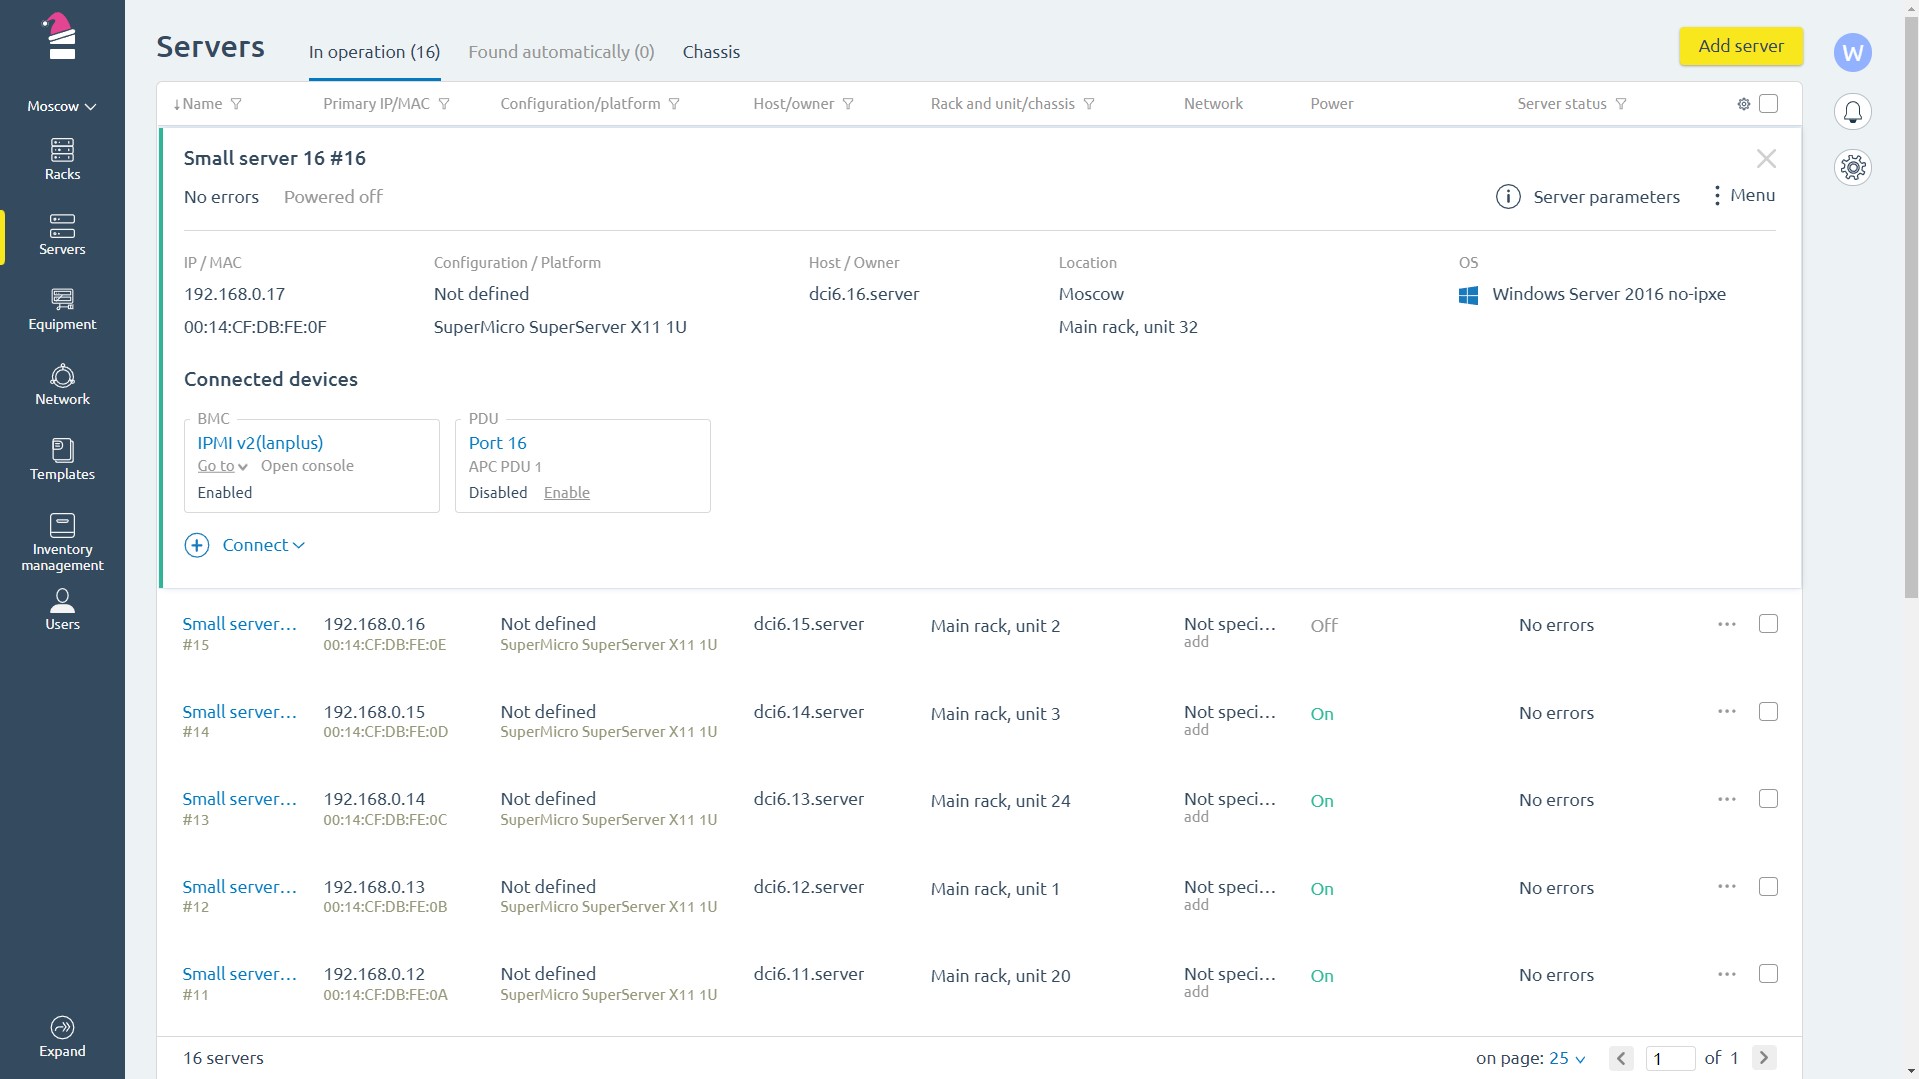The height and width of the screenshot is (1079, 1919).
Task: Filter by Rack and unit/chassis column
Action: pyautogui.click(x=1089, y=104)
